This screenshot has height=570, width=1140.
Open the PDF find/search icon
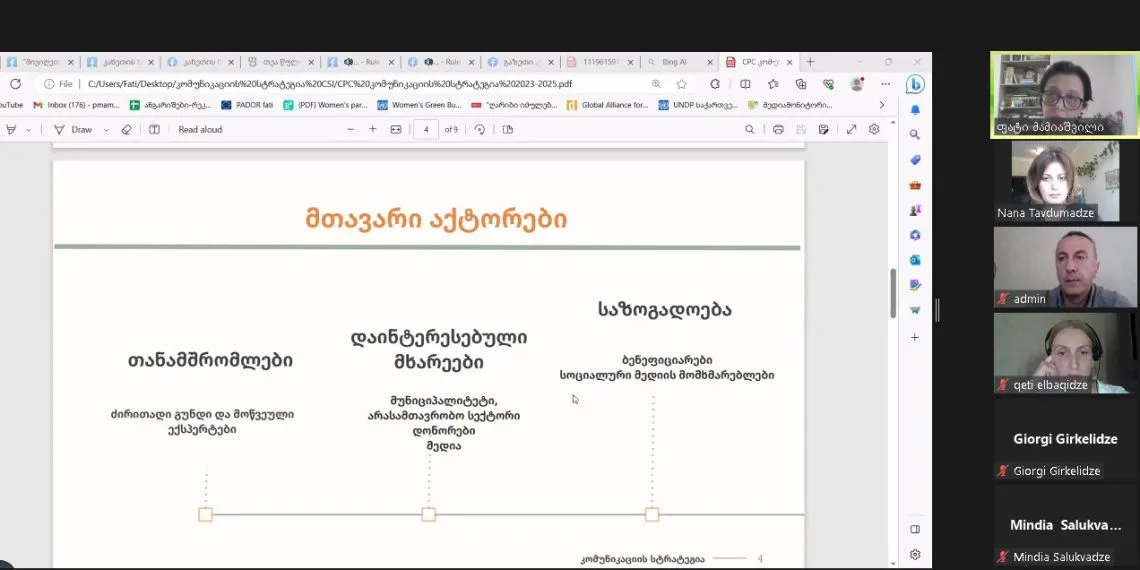pos(750,129)
